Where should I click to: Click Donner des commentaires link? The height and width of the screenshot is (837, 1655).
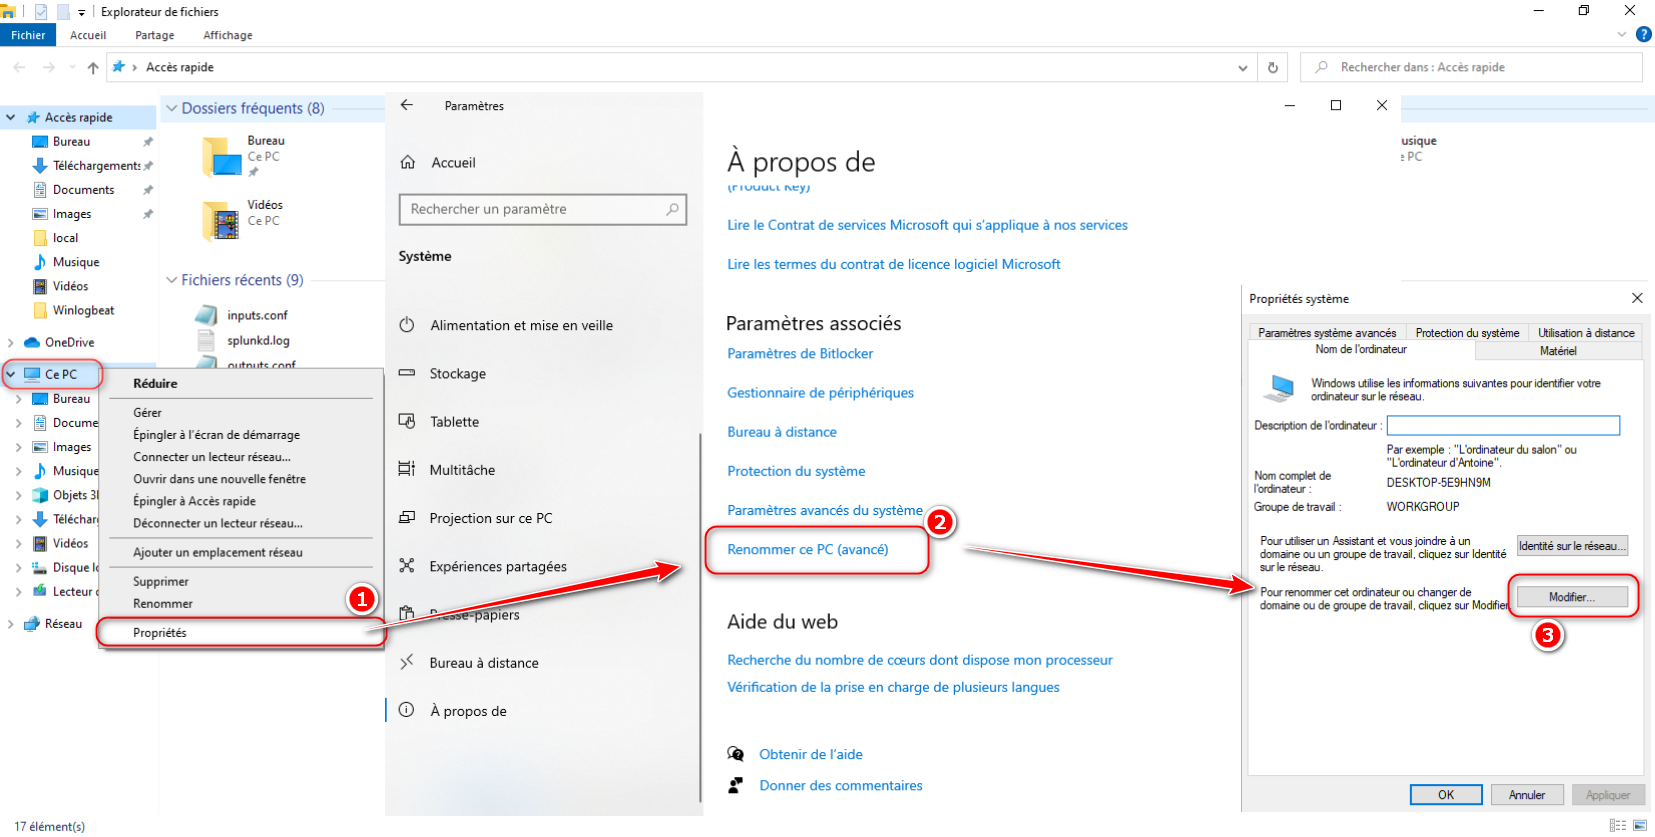pos(841,785)
